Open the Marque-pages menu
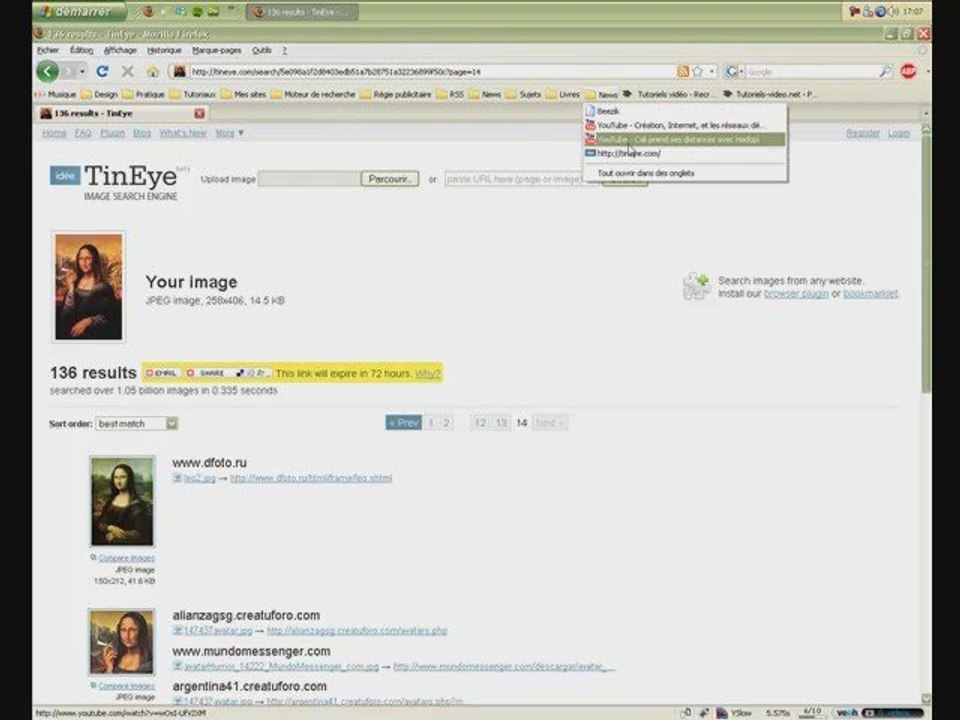Viewport: 960px width, 720px height. [x=217, y=50]
